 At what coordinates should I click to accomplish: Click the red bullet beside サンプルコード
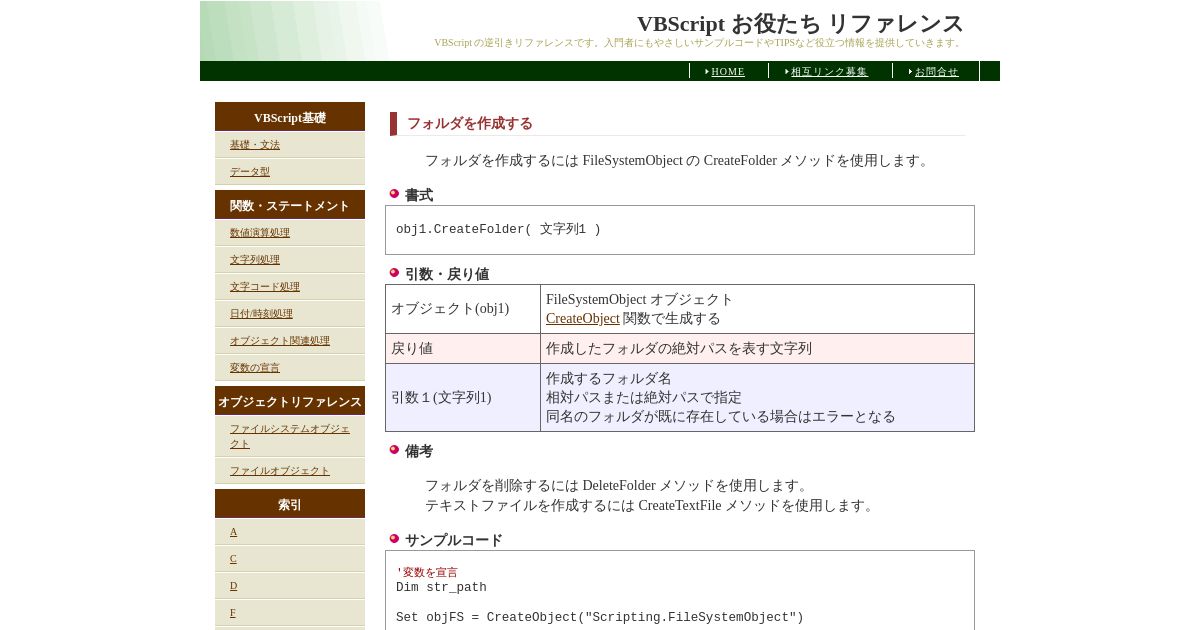click(394, 539)
